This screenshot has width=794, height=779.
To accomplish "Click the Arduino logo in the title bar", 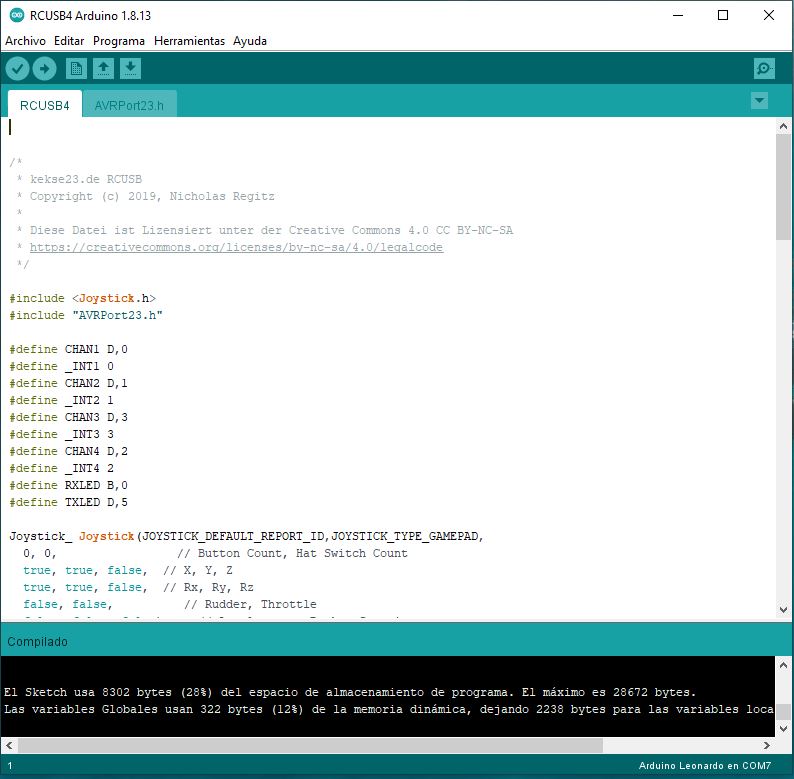I will point(17,15).
